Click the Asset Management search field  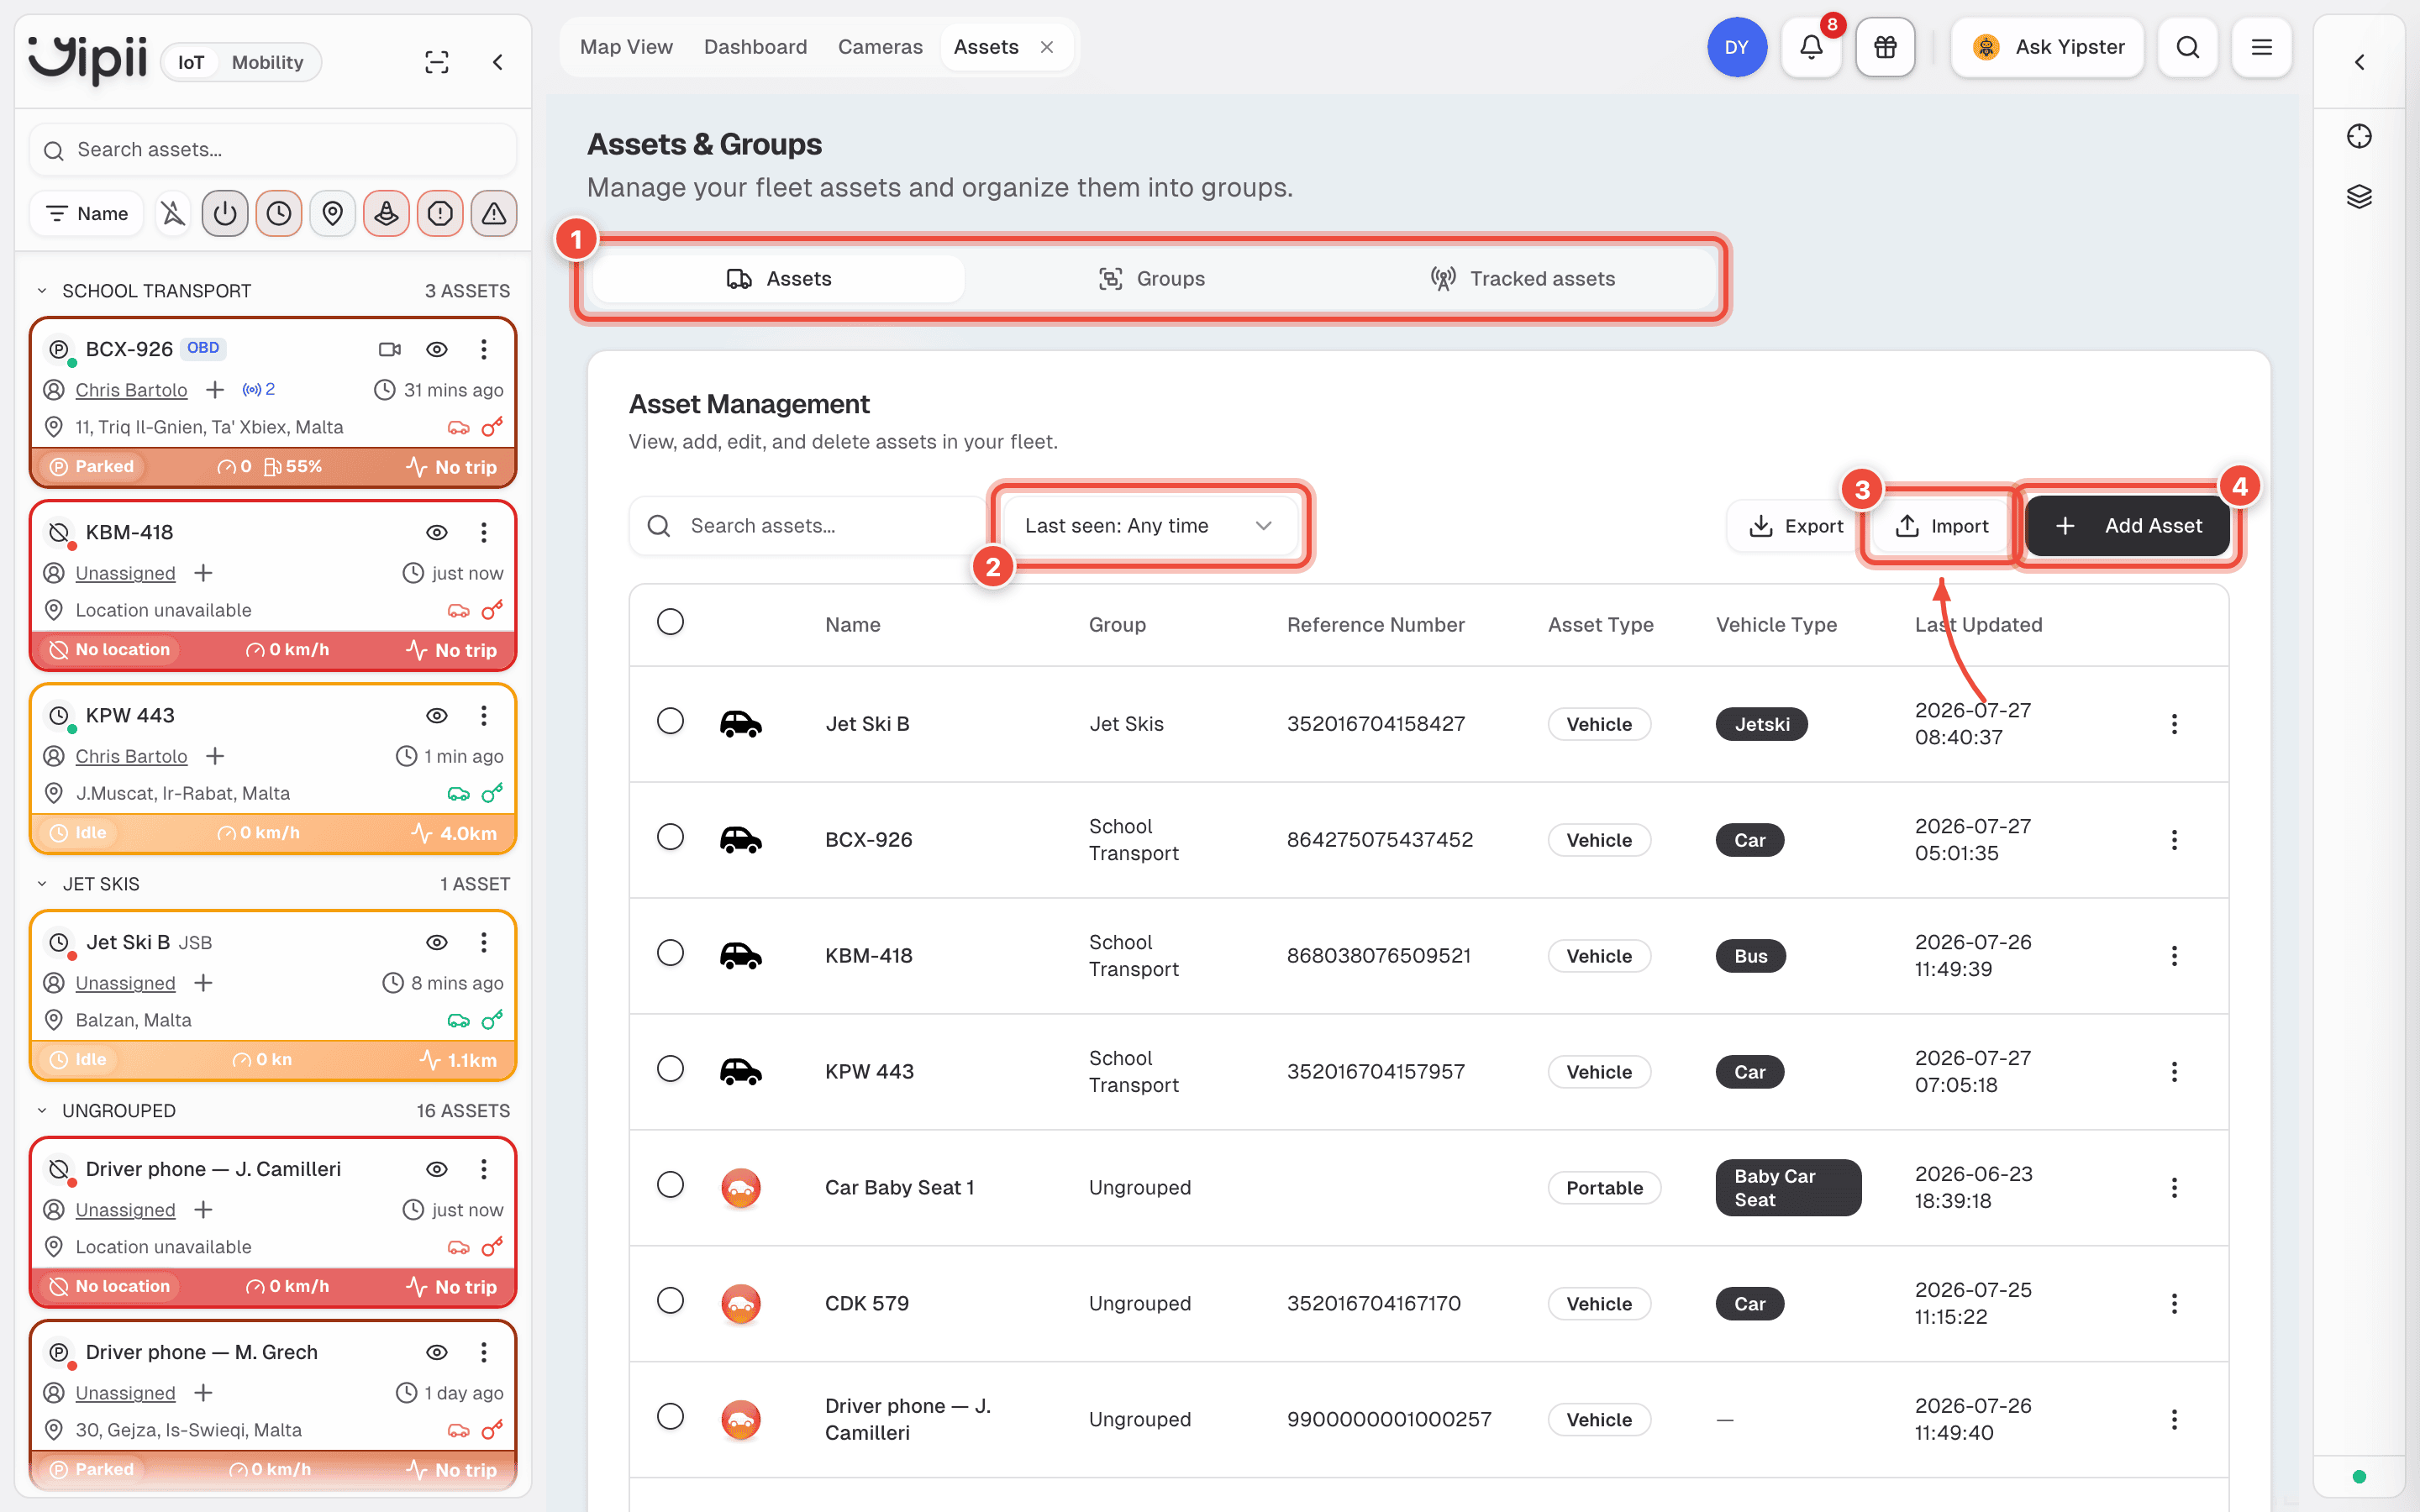(x=810, y=526)
